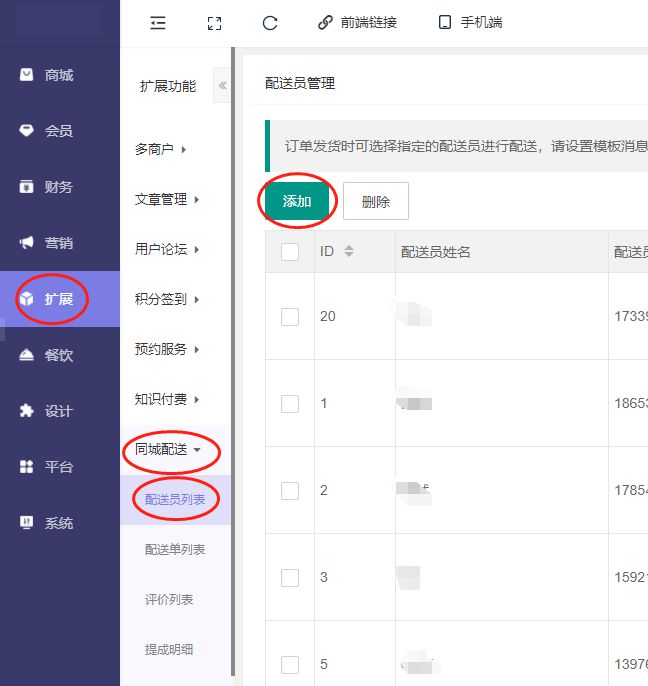Collapse the 同城配送 submenu
Image resolution: width=648 pixels, height=686 pixels.
[x=168, y=449]
